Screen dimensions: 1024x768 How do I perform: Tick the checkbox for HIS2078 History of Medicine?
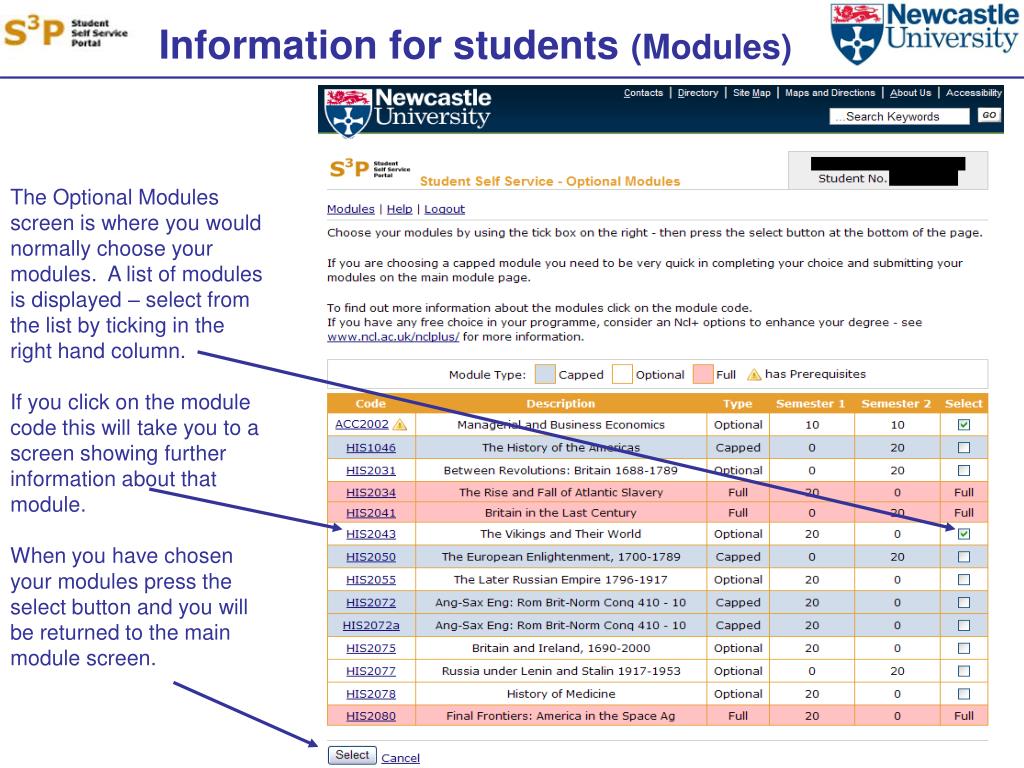(x=963, y=694)
